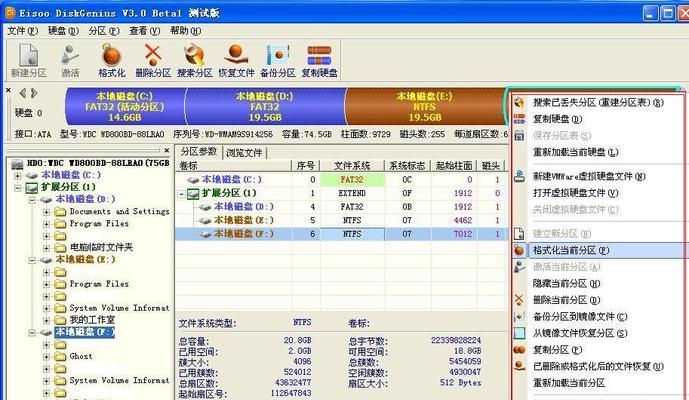Screen dimensions: 689x400
Task: Collapse 本地磁盘(E:) node in the tree
Action: [x=32, y=260]
